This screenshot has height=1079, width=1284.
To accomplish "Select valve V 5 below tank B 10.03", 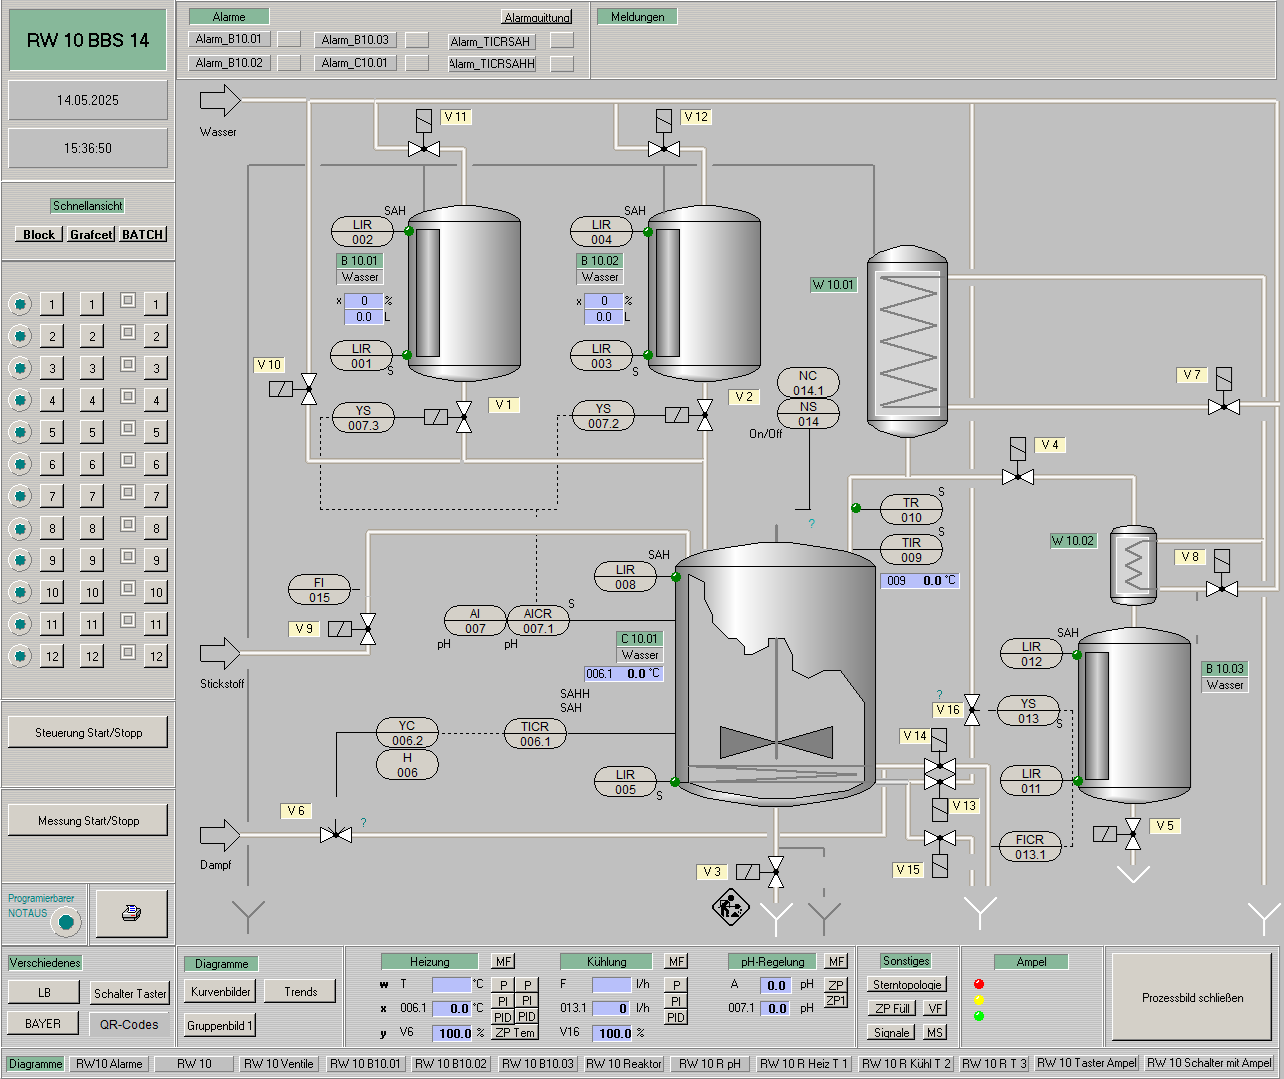I will 1133,834.
